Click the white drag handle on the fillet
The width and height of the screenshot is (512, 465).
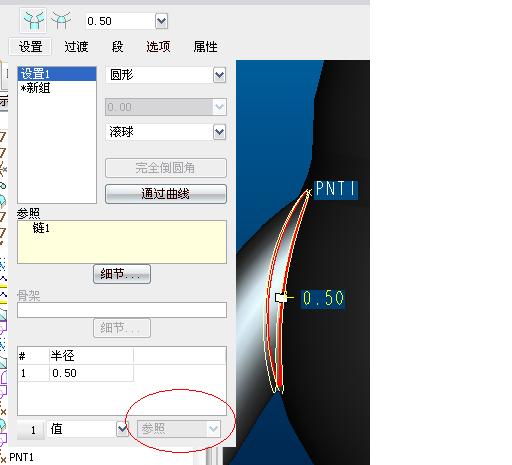coord(281,297)
